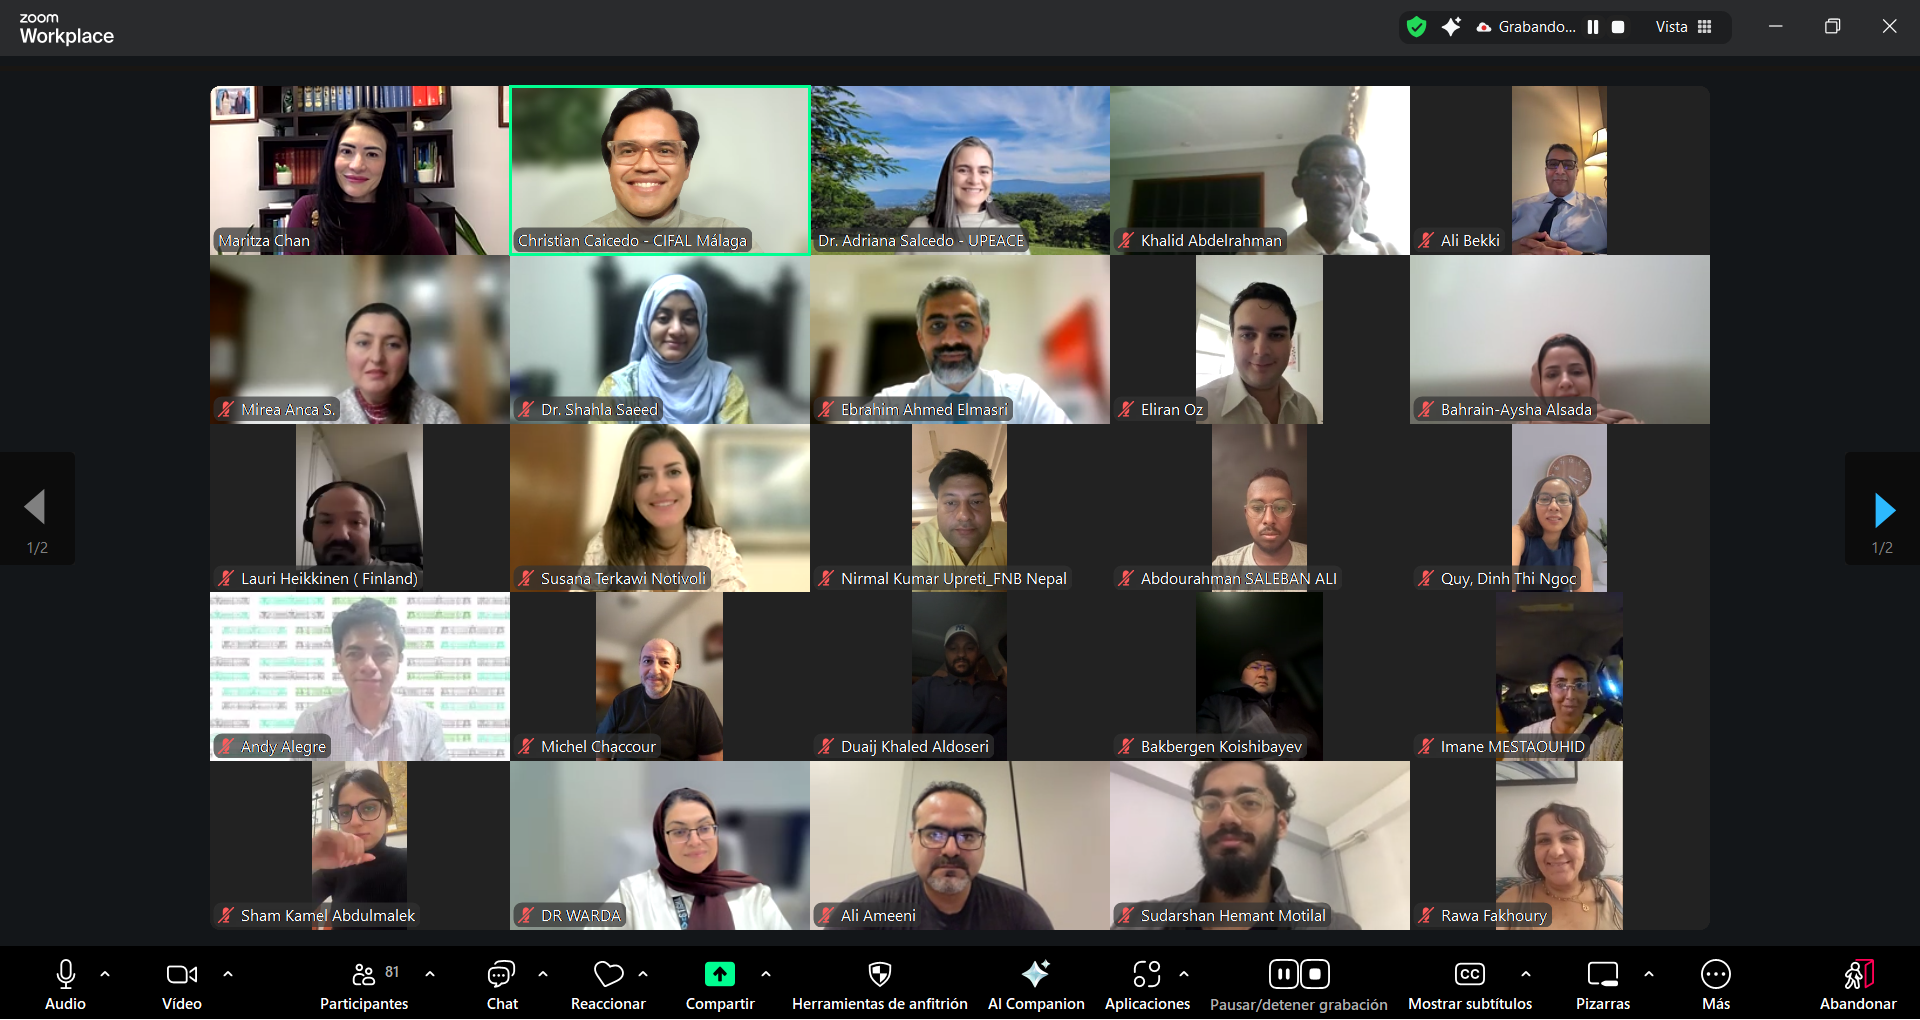Open the Vista layout menu
The image size is (1920, 1020).
click(x=1683, y=27)
